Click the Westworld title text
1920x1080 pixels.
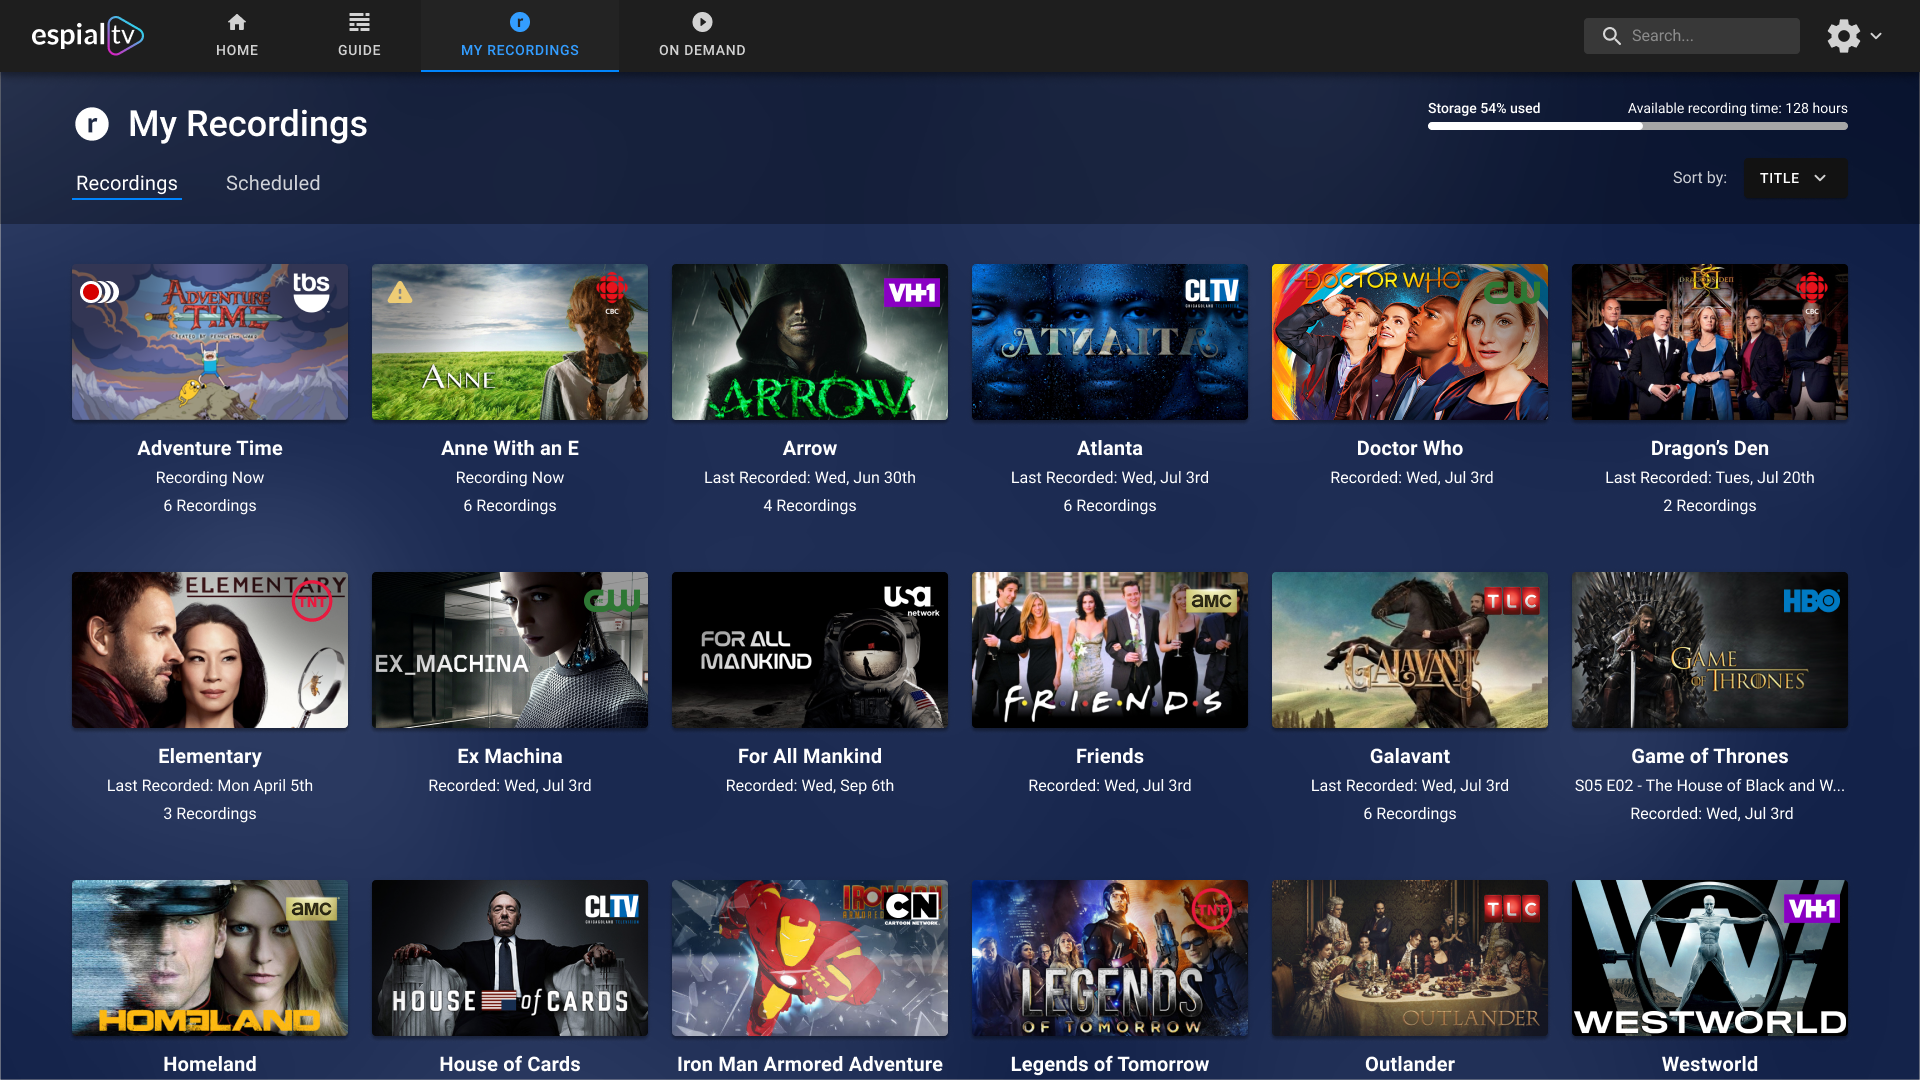pyautogui.click(x=1710, y=1064)
